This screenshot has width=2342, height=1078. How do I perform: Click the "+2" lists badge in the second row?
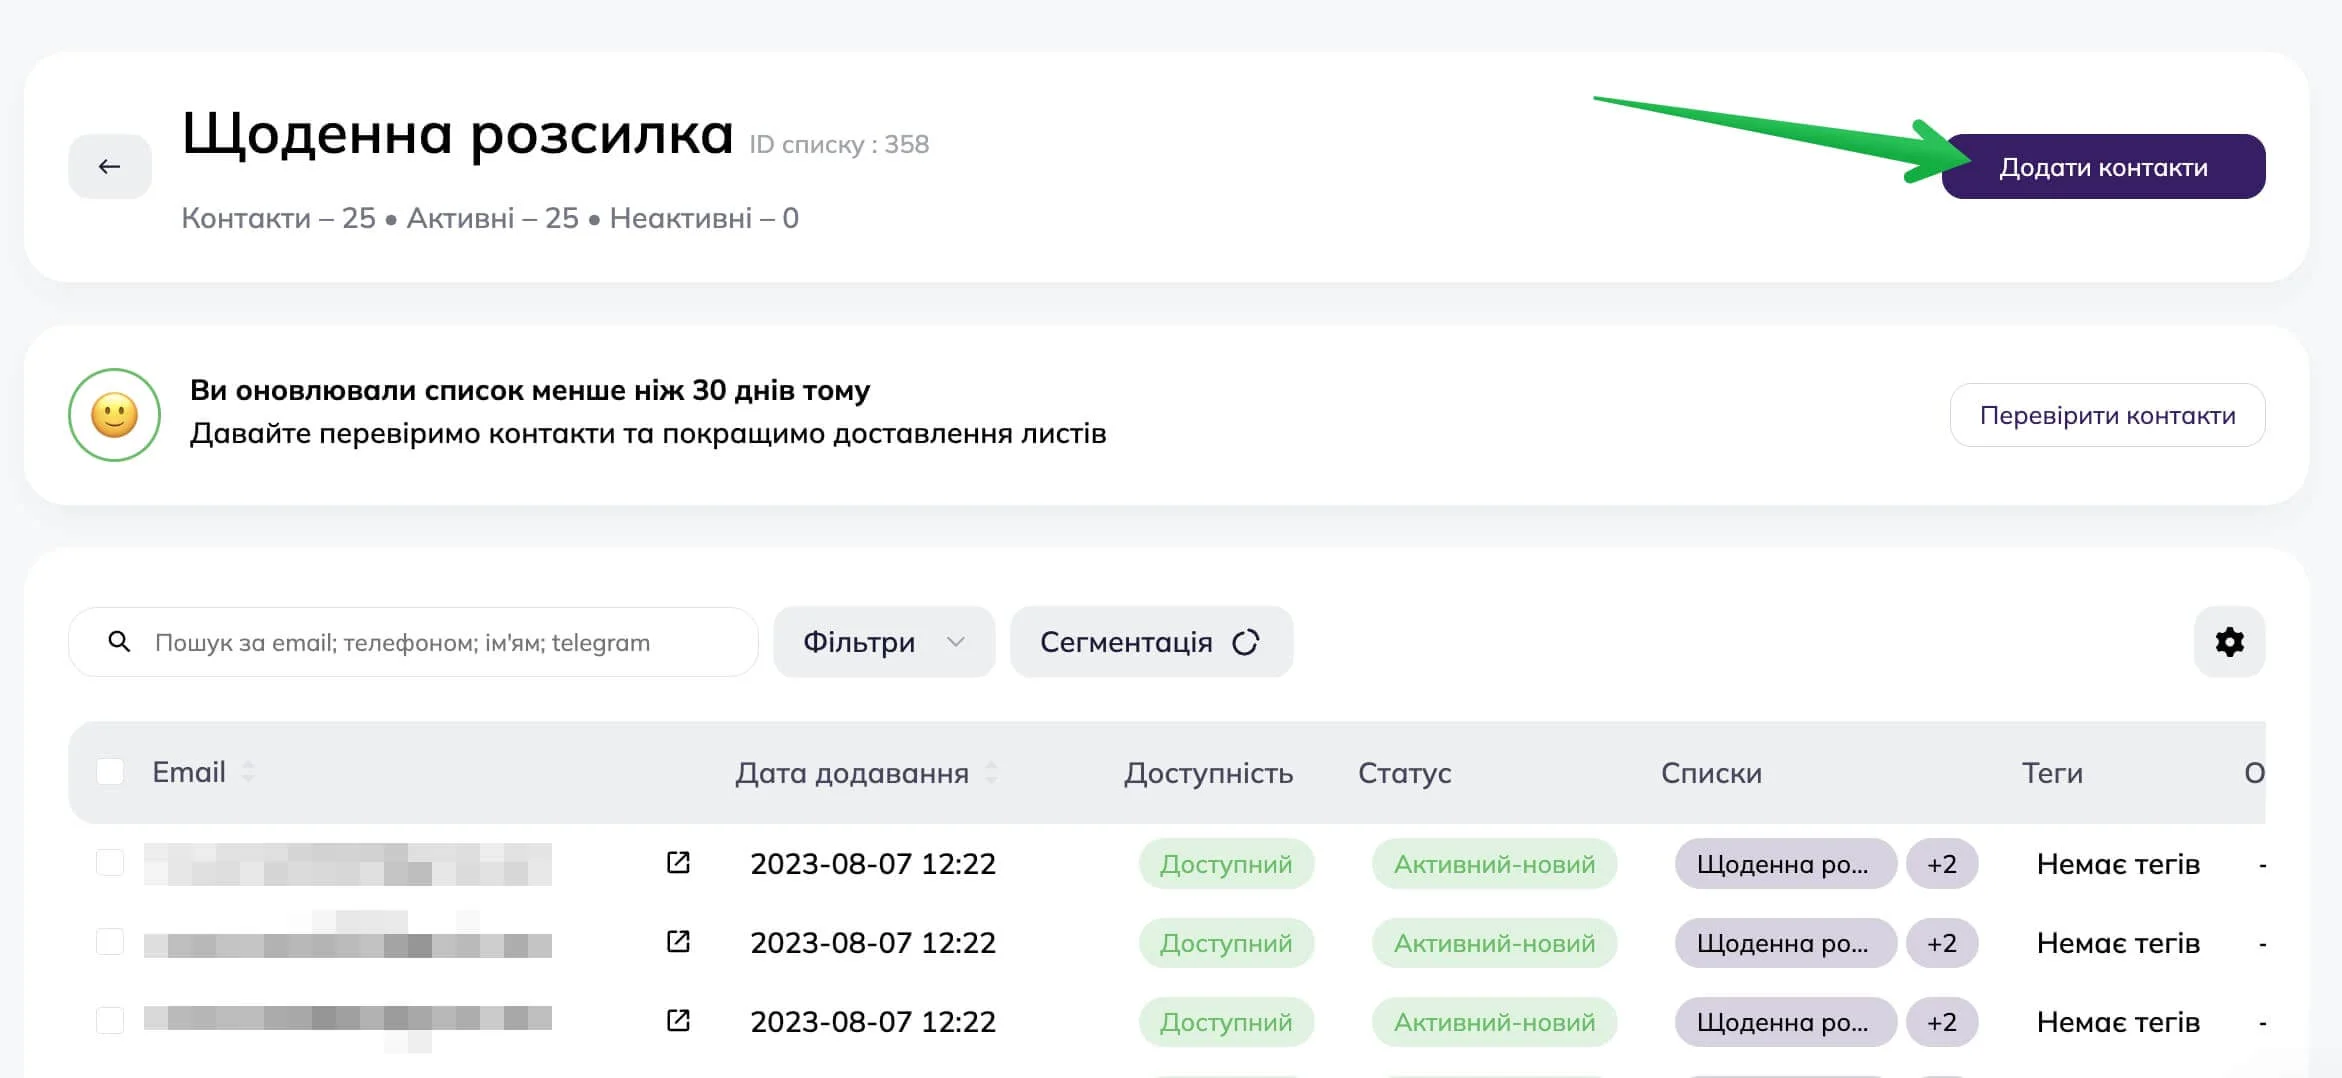pyautogui.click(x=1942, y=942)
